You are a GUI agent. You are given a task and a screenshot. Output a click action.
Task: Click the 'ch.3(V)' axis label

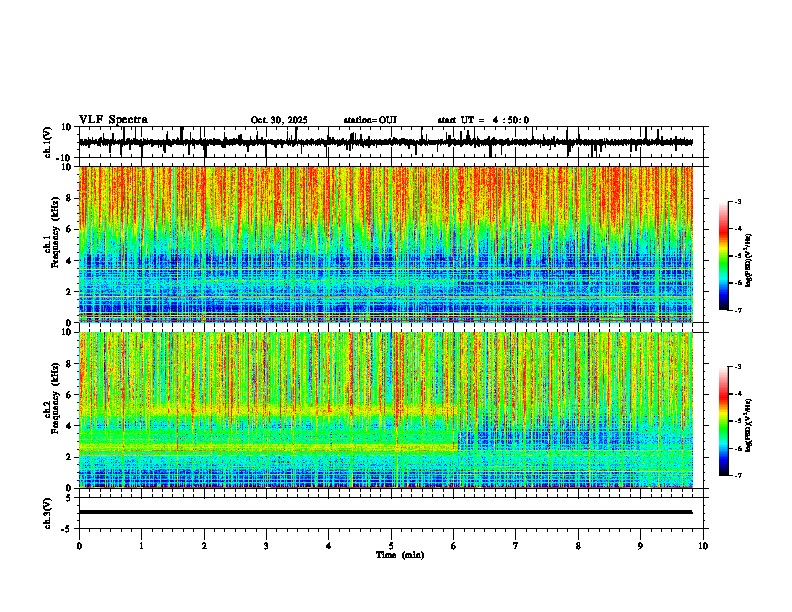(x=48, y=513)
